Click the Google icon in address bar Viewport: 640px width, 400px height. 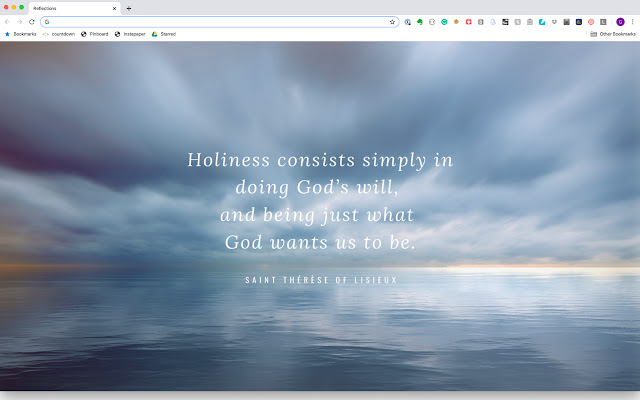47,22
